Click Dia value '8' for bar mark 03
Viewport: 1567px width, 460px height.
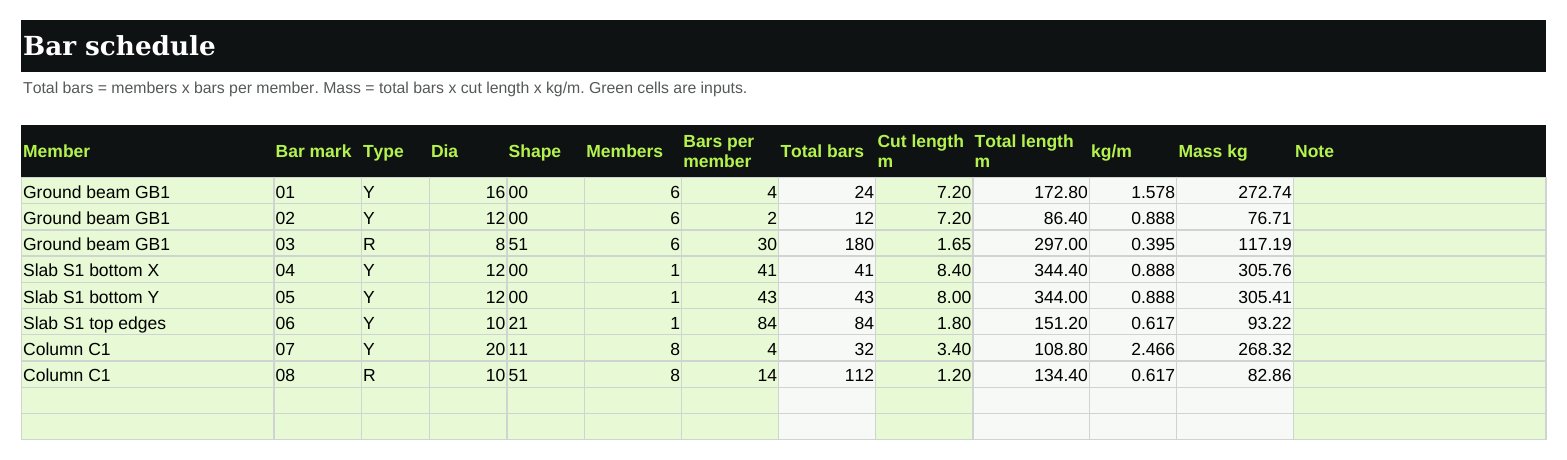point(468,244)
